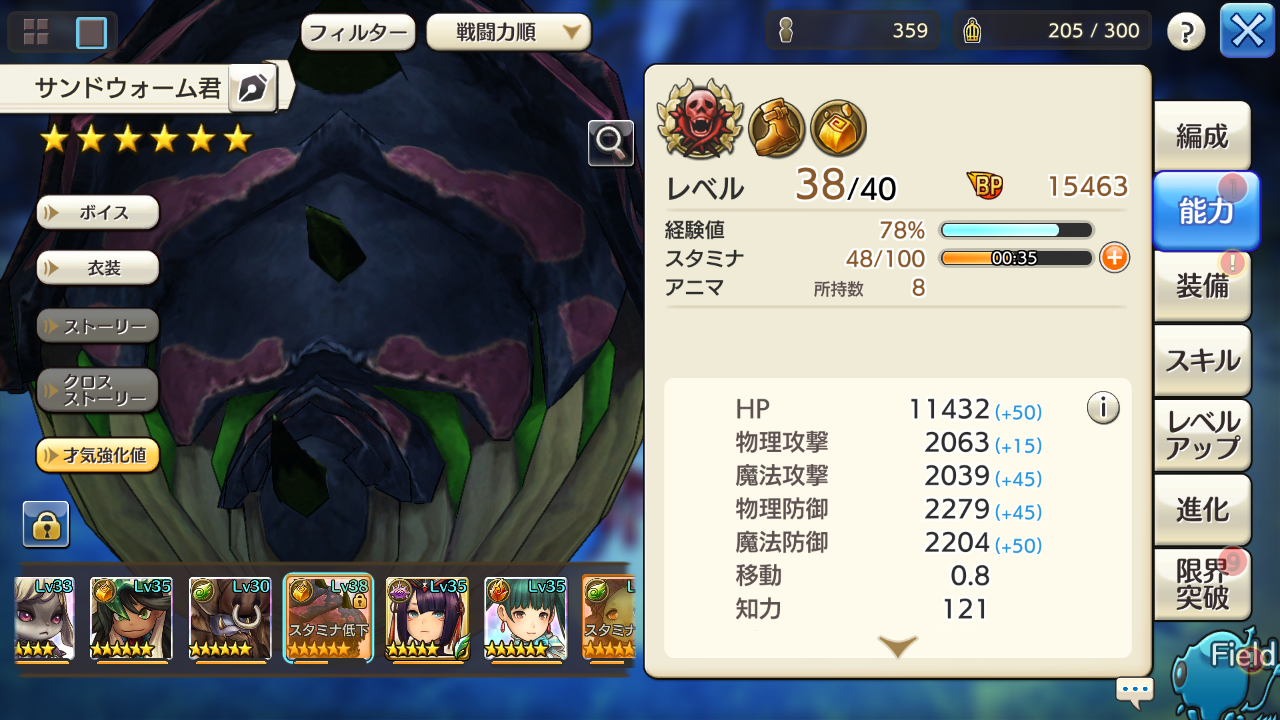Tap the golden boot trait icon
Image resolution: width=1280 pixels, height=720 pixels.
(x=776, y=128)
